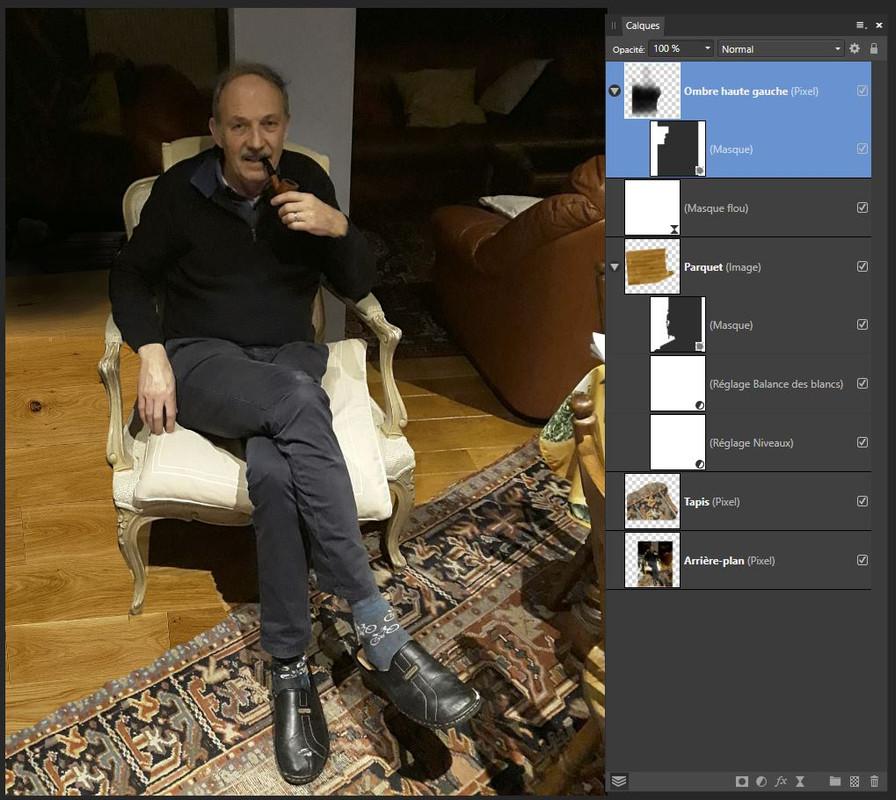Switch to the Calques tab
This screenshot has width=896, height=800.
click(642, 26)
